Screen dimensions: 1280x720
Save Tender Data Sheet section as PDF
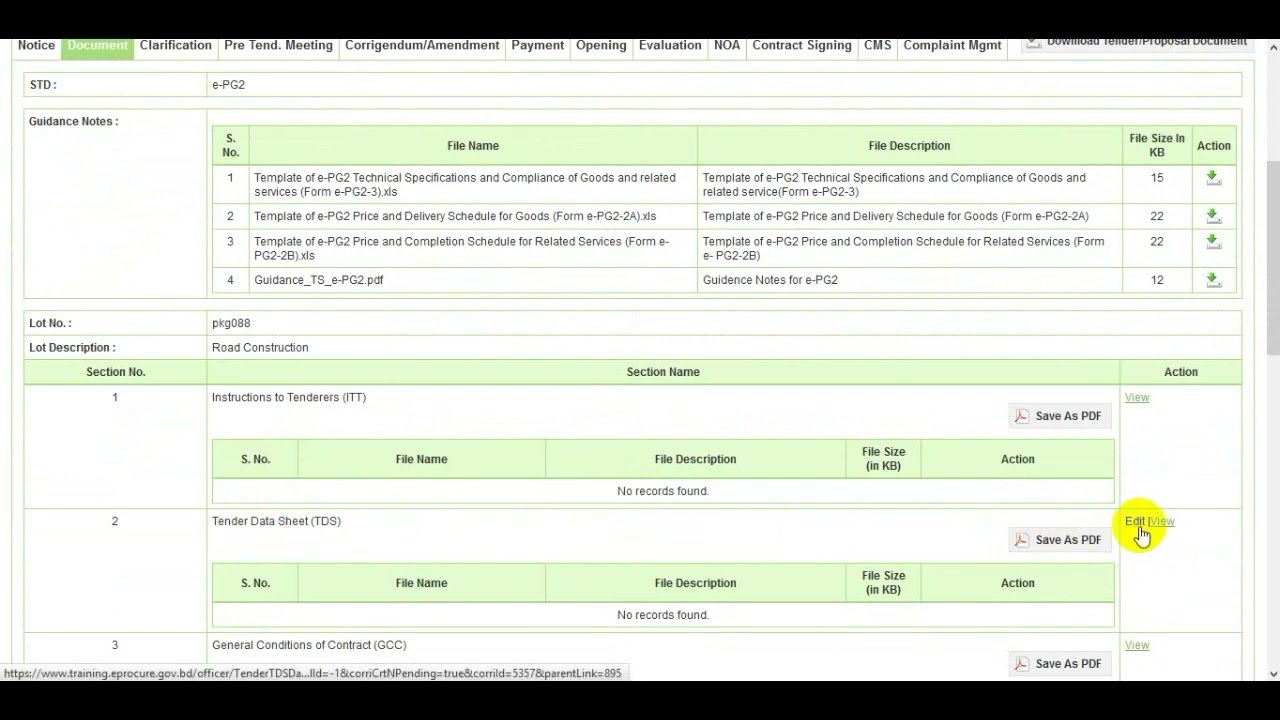(x=1059, y=540)
